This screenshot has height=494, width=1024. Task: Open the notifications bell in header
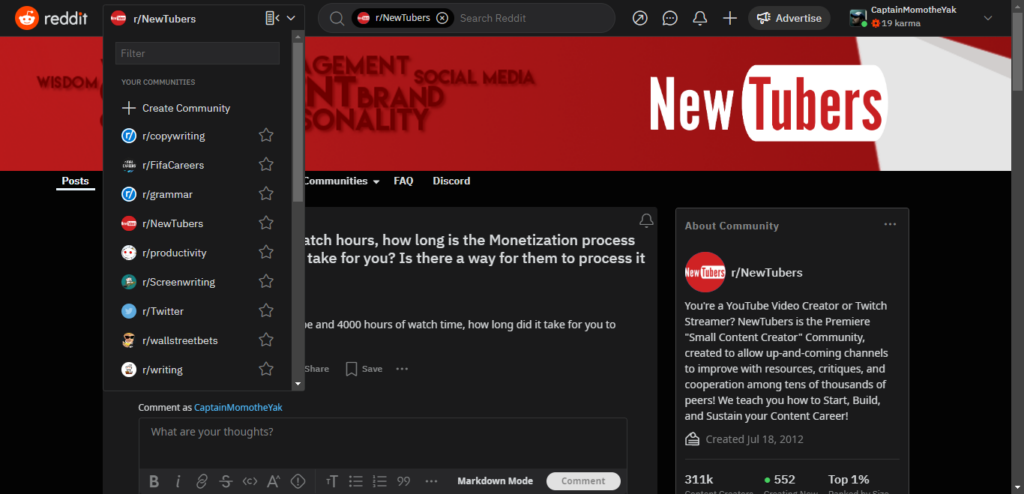tap(700, 18)
